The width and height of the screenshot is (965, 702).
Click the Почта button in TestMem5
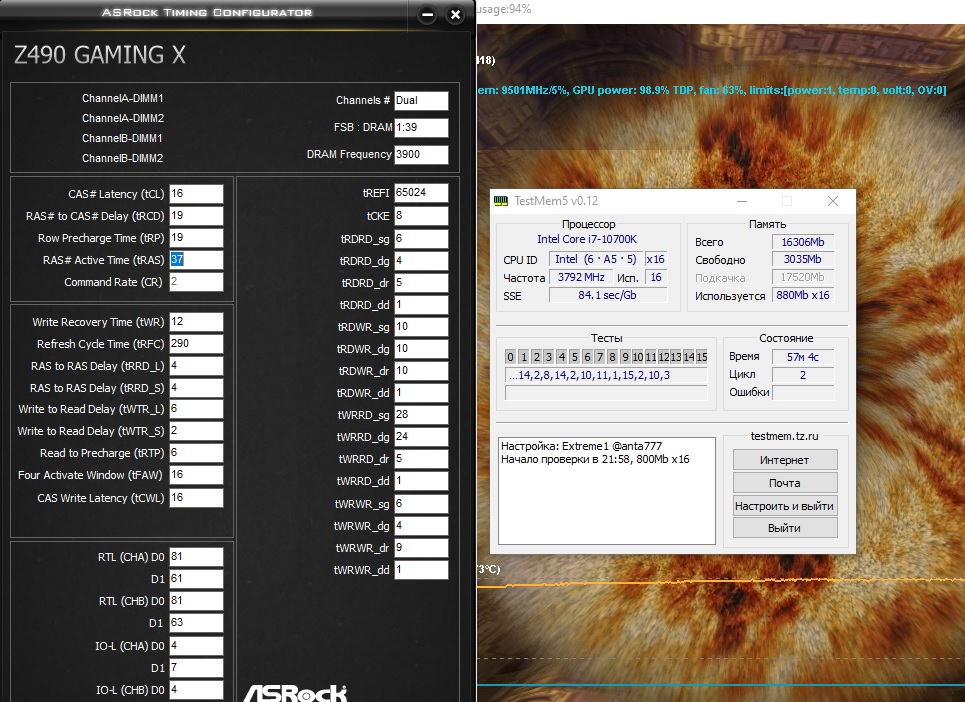tap(785, 483)
